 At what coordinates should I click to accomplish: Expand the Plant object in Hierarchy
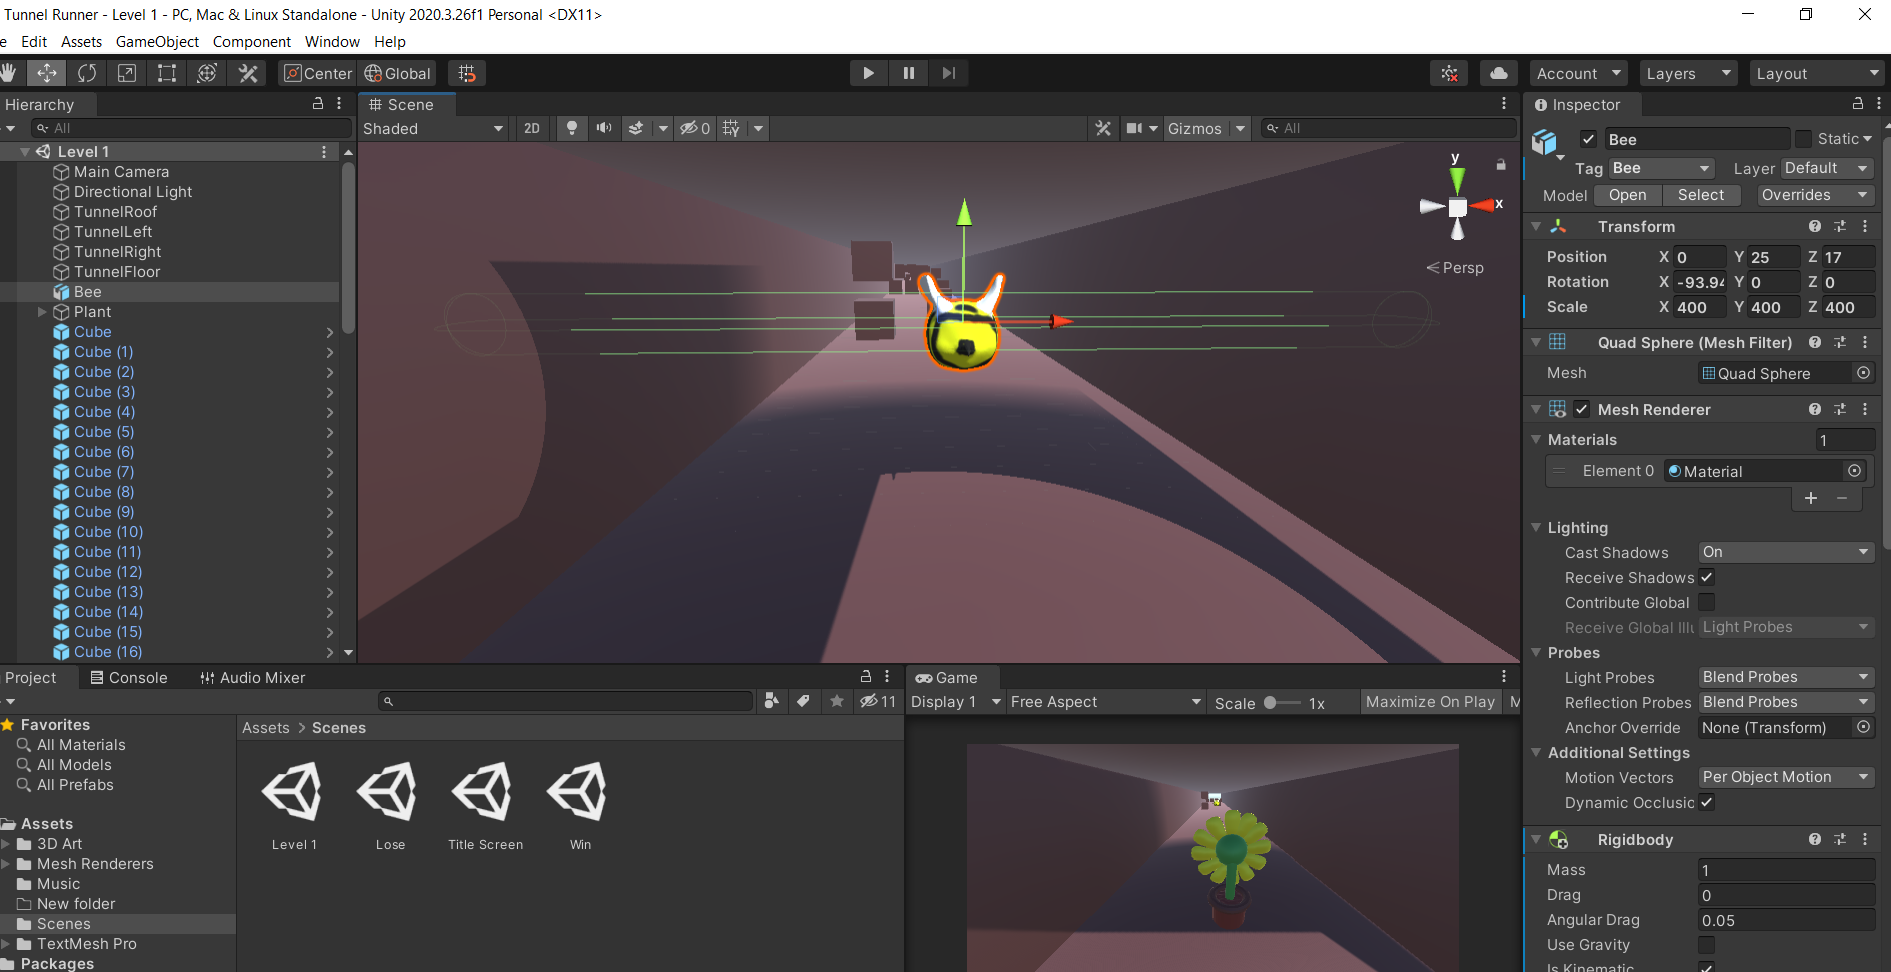[x=42, y=312]
